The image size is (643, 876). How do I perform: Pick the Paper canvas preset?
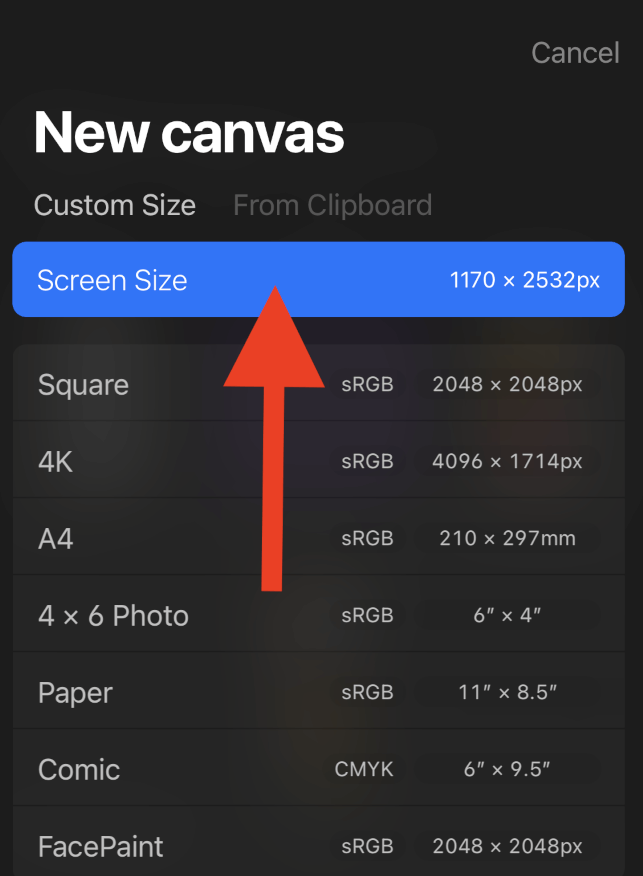[x=318, y=691]
